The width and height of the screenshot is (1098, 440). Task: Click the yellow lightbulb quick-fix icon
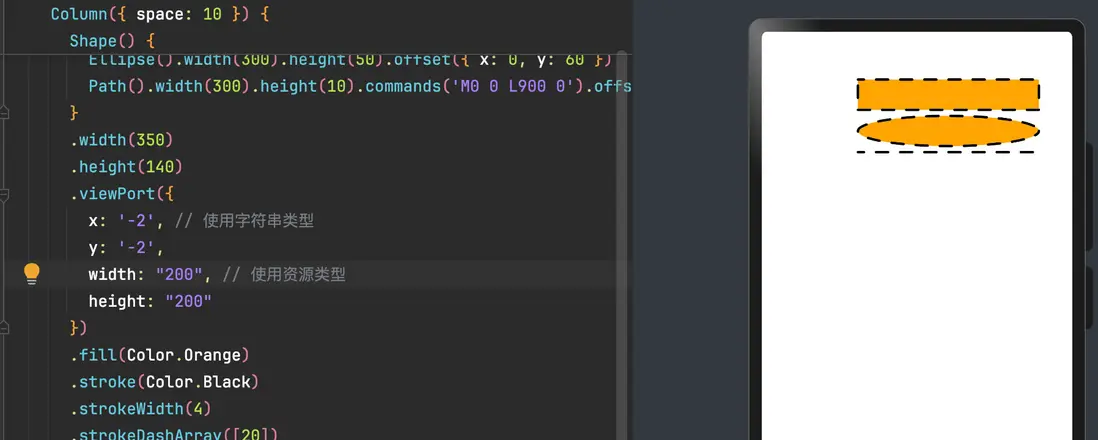pyautogui.click(x=32, y=274)
